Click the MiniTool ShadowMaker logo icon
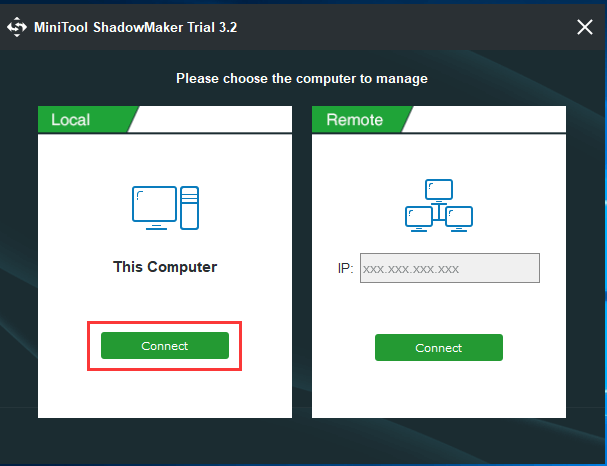The width and height of the screenshot is (607, 466). [x=17, y=27]
